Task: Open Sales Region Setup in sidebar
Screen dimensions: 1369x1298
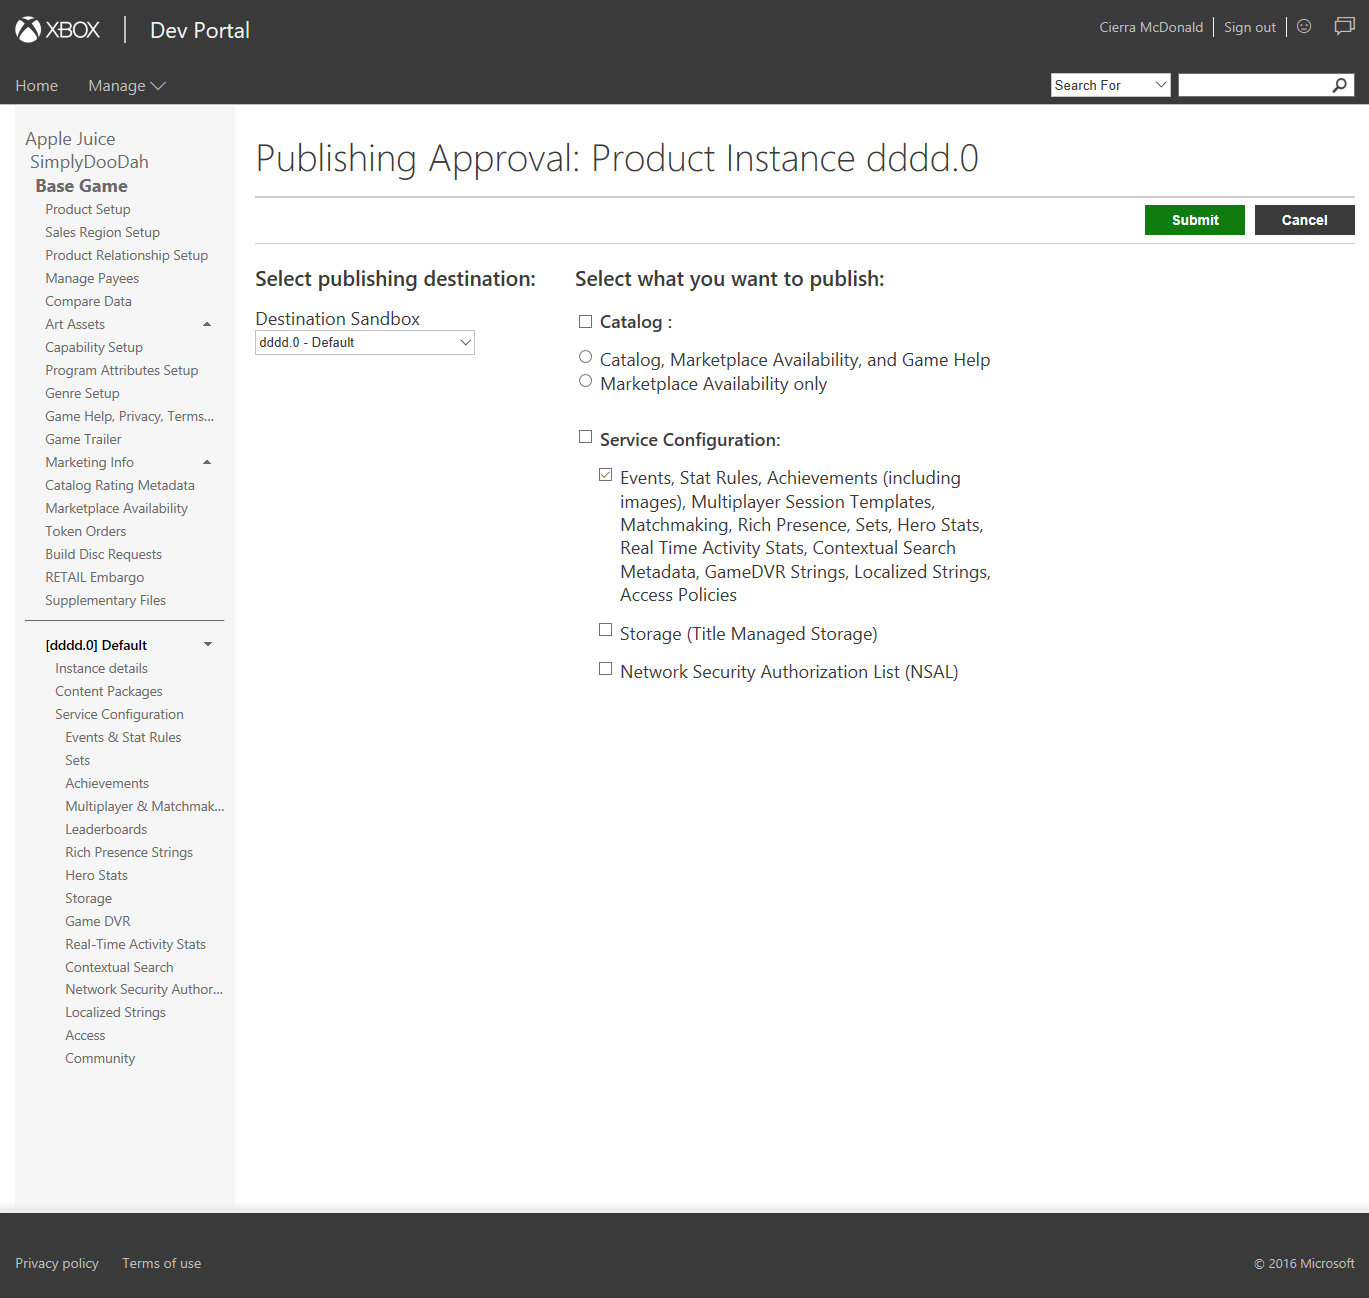Action: coord(102,232)
